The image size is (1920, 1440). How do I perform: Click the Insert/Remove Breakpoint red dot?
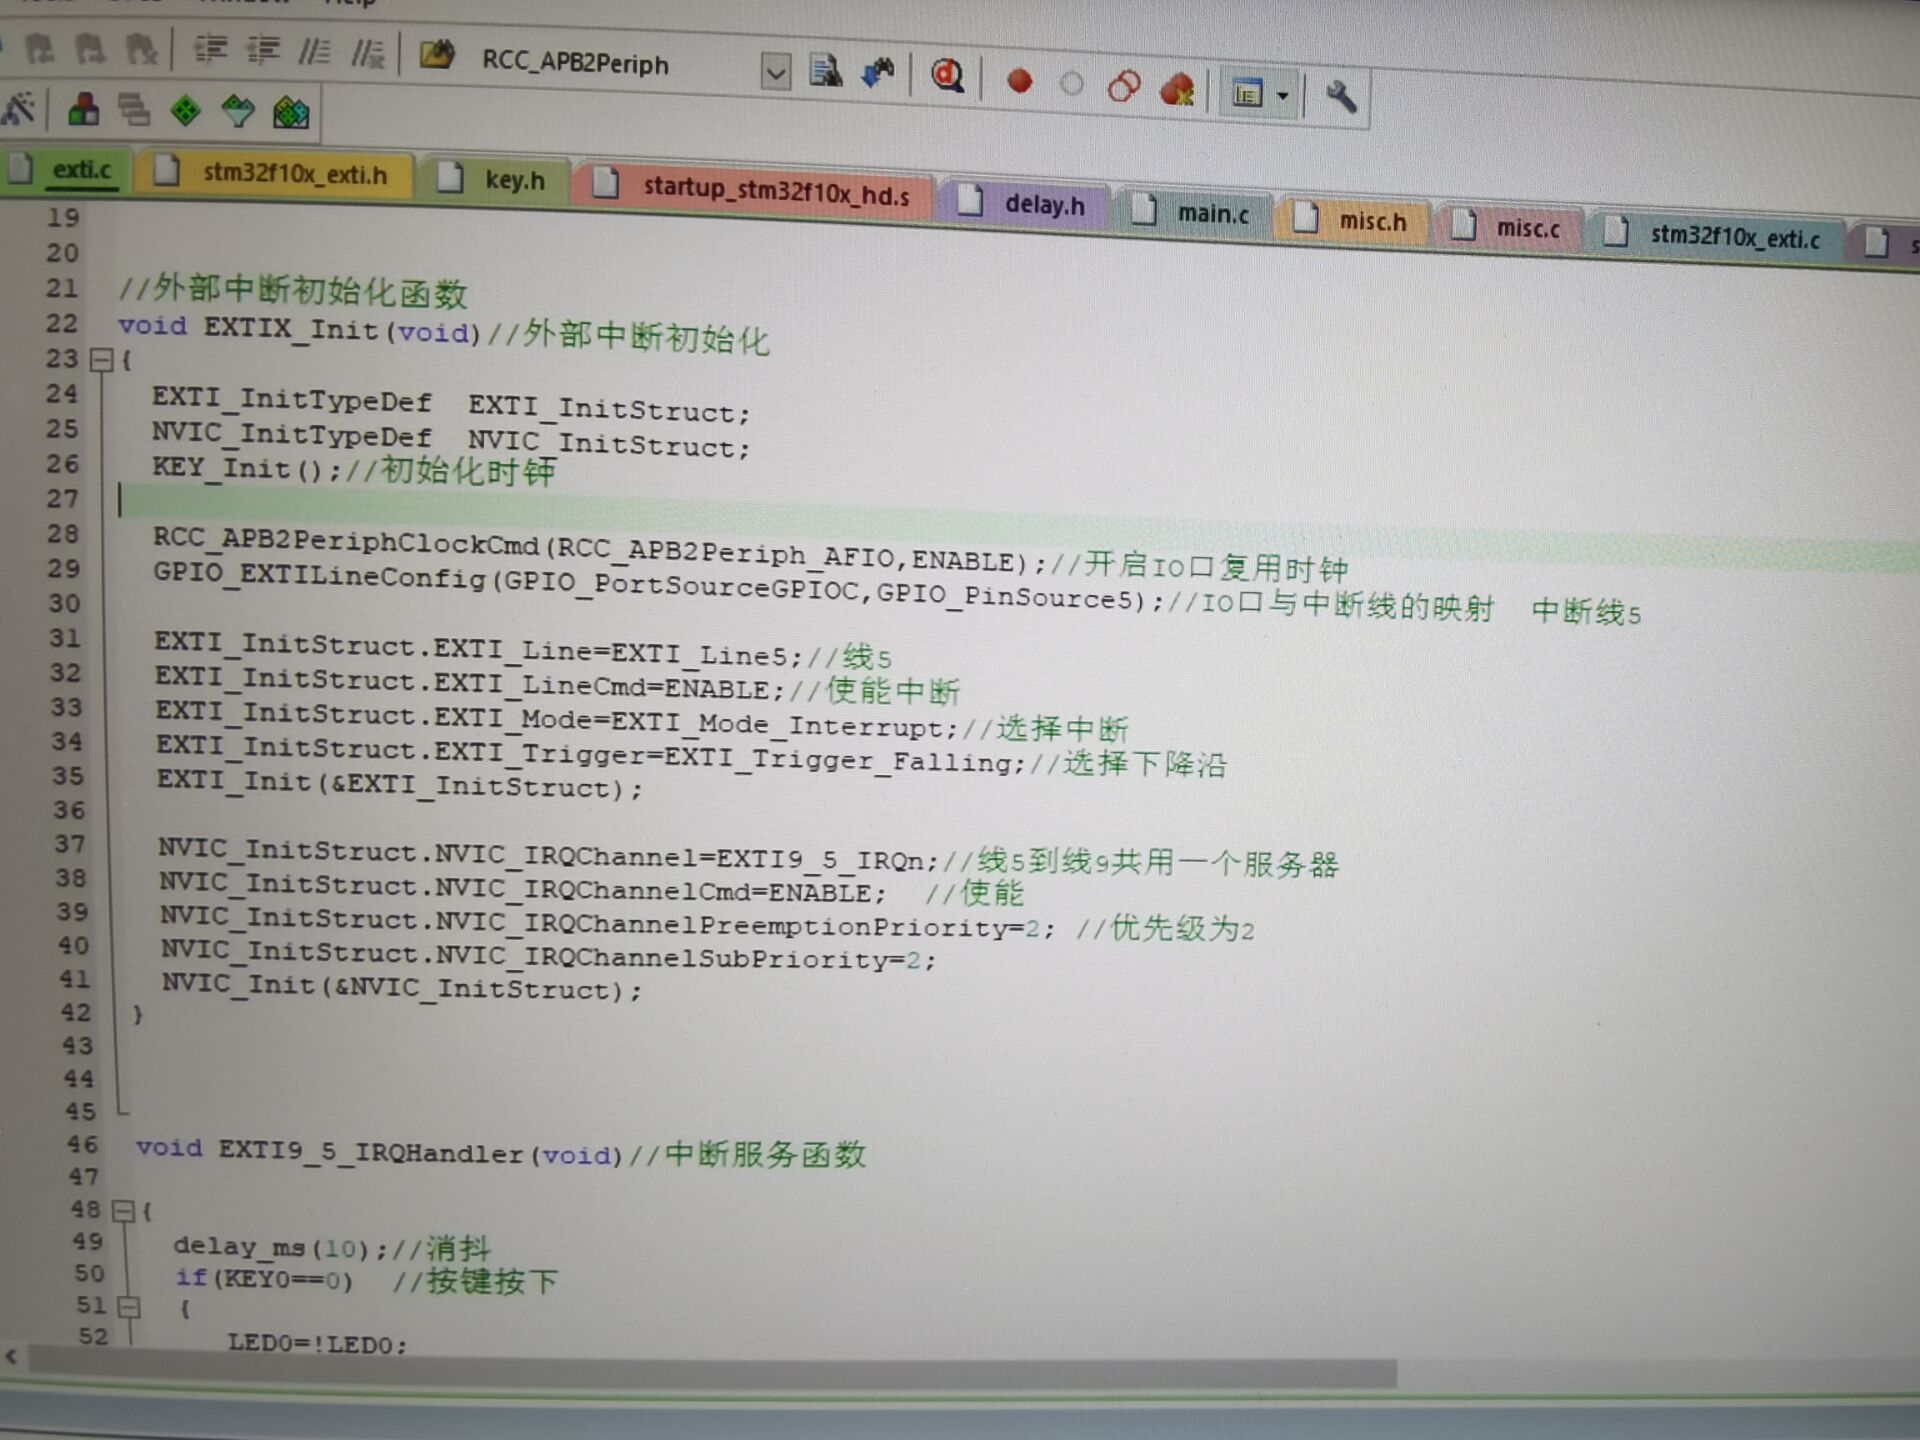tap(1019, 81)
